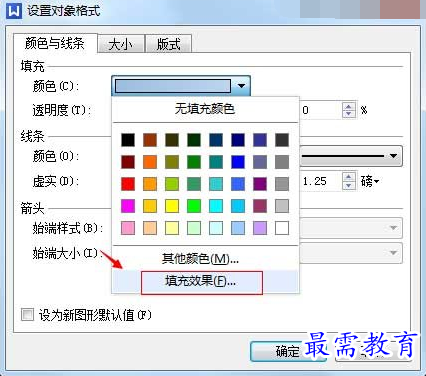Viewport: 426px width, 376px height.
Task: Pick the olive swatch in second row
Action: click(x=172, y=162)
